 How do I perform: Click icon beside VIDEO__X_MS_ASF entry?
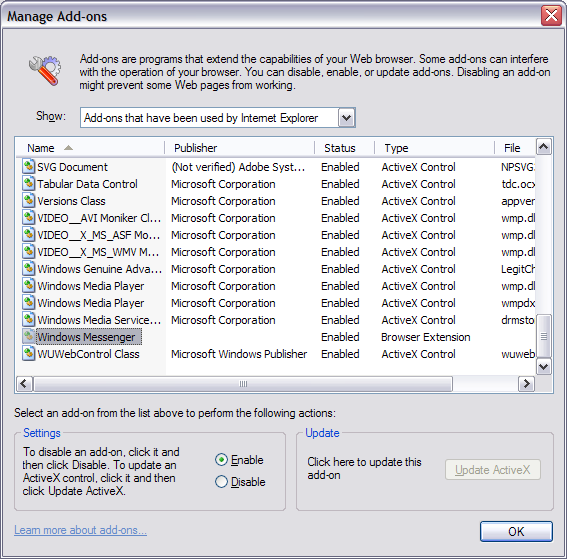(28, 235)
